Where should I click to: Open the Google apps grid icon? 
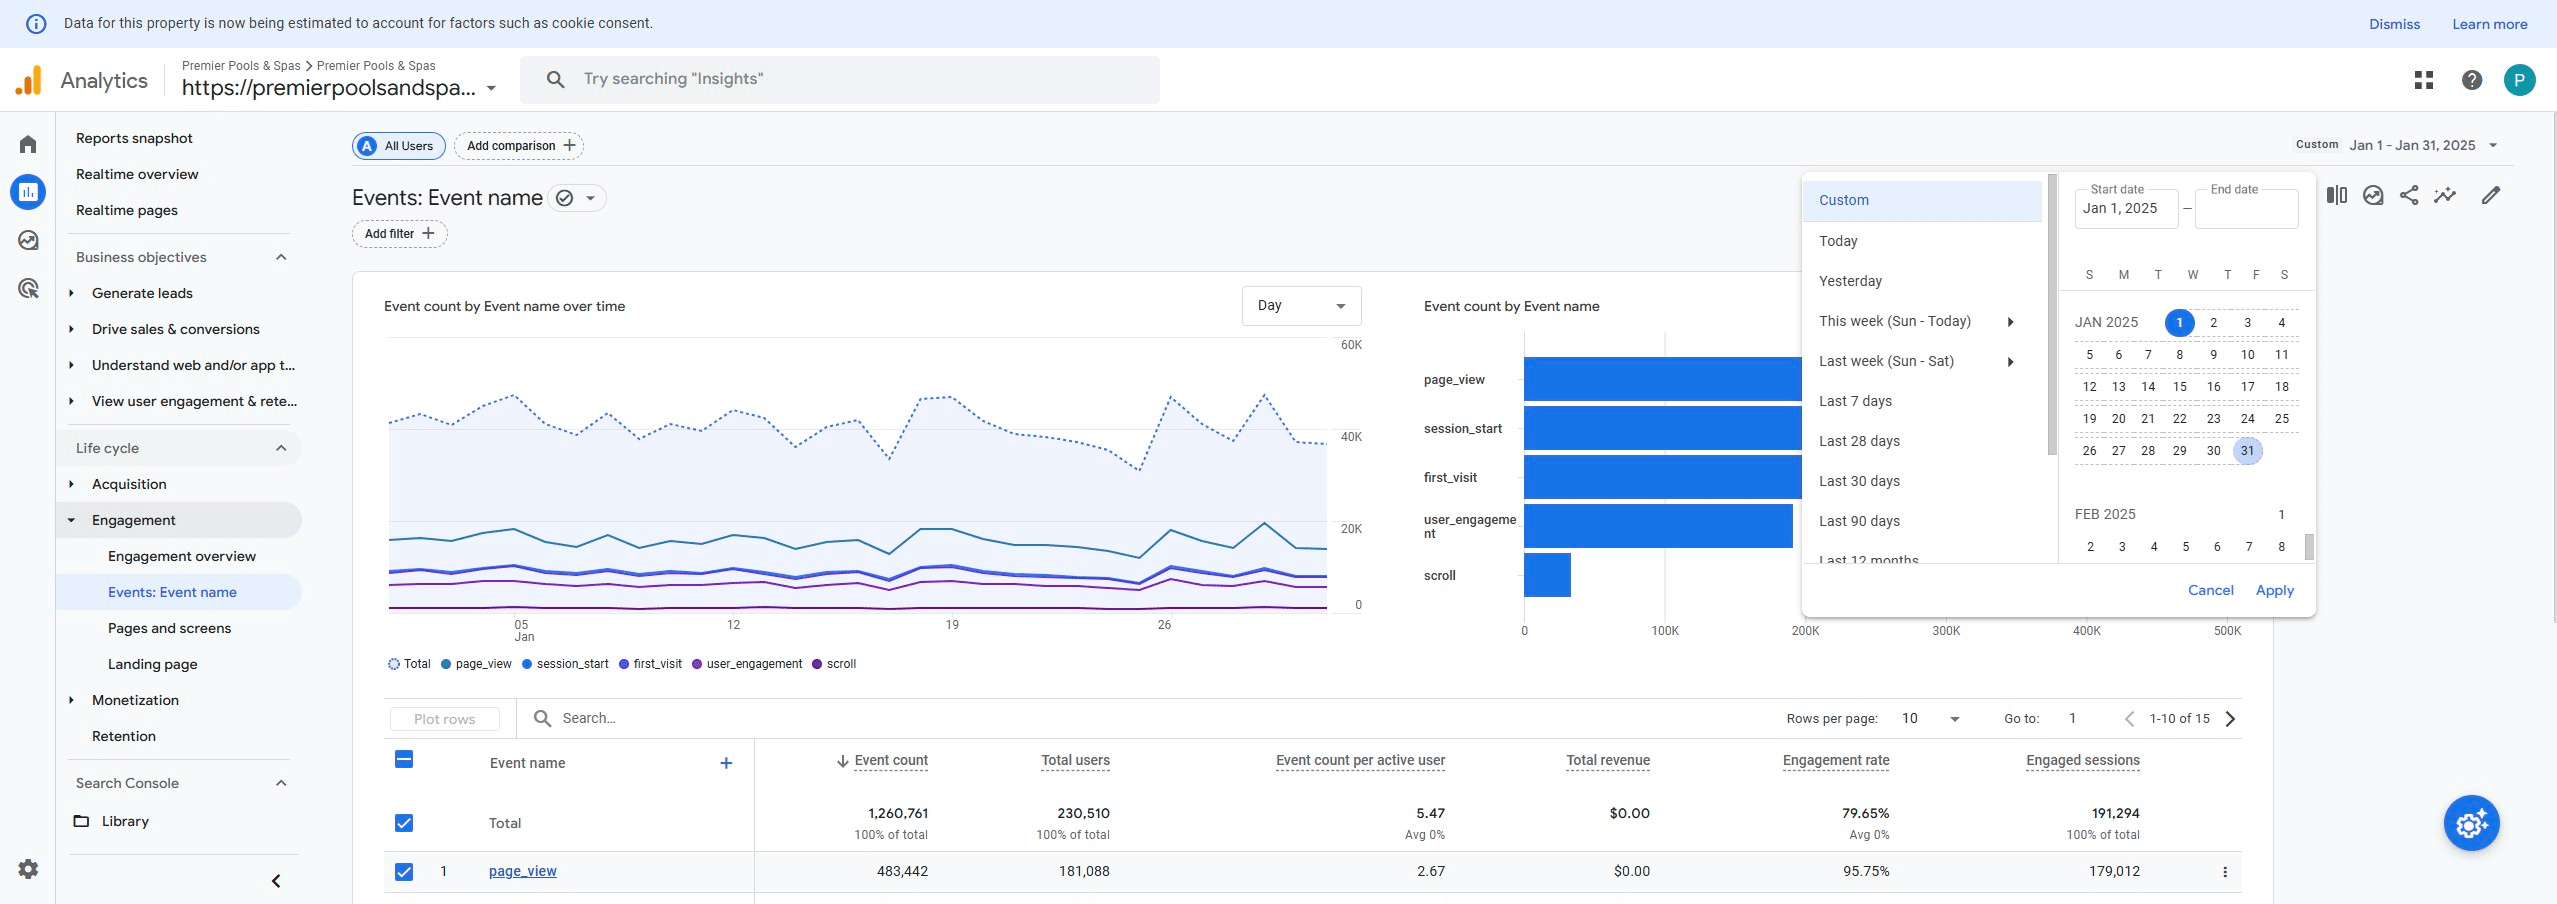tap(2424, 80)
